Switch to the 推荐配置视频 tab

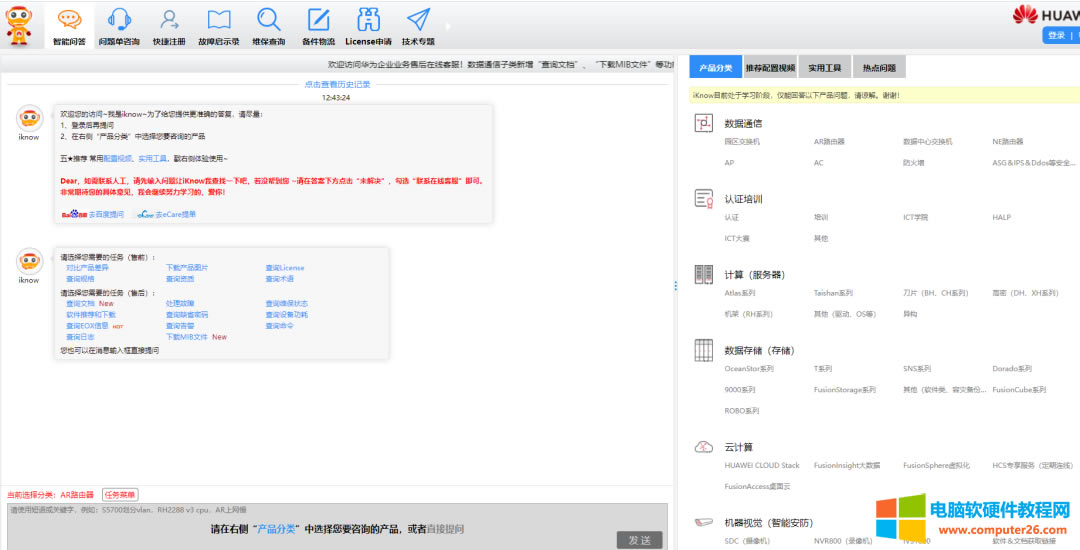coord(770,68)
